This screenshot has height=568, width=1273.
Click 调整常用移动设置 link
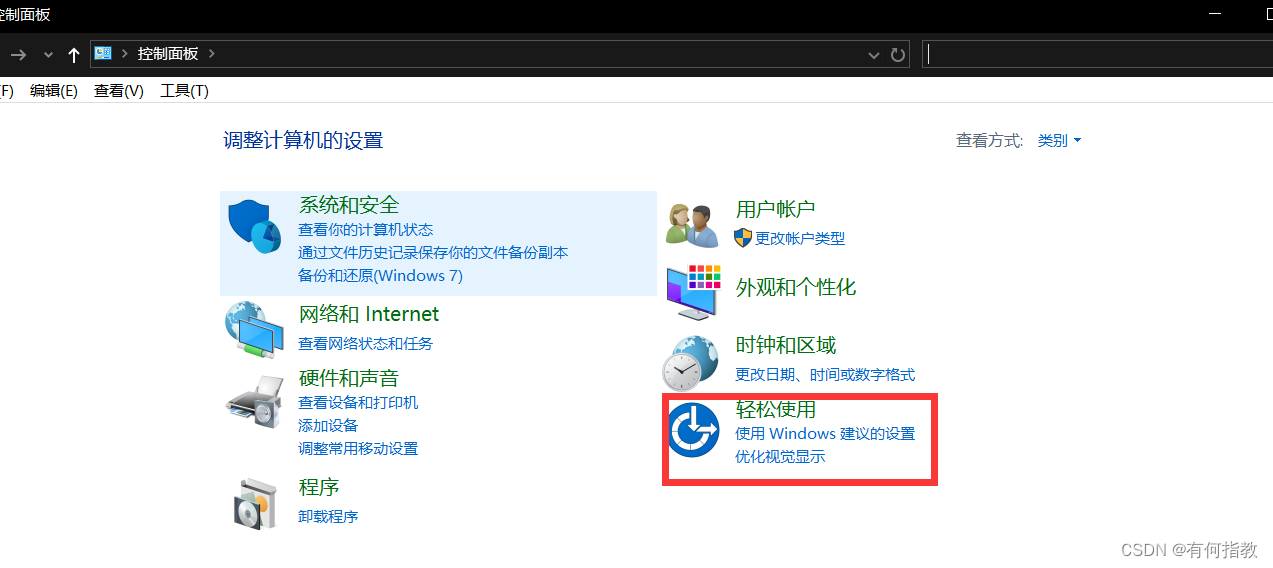[358, 449]
